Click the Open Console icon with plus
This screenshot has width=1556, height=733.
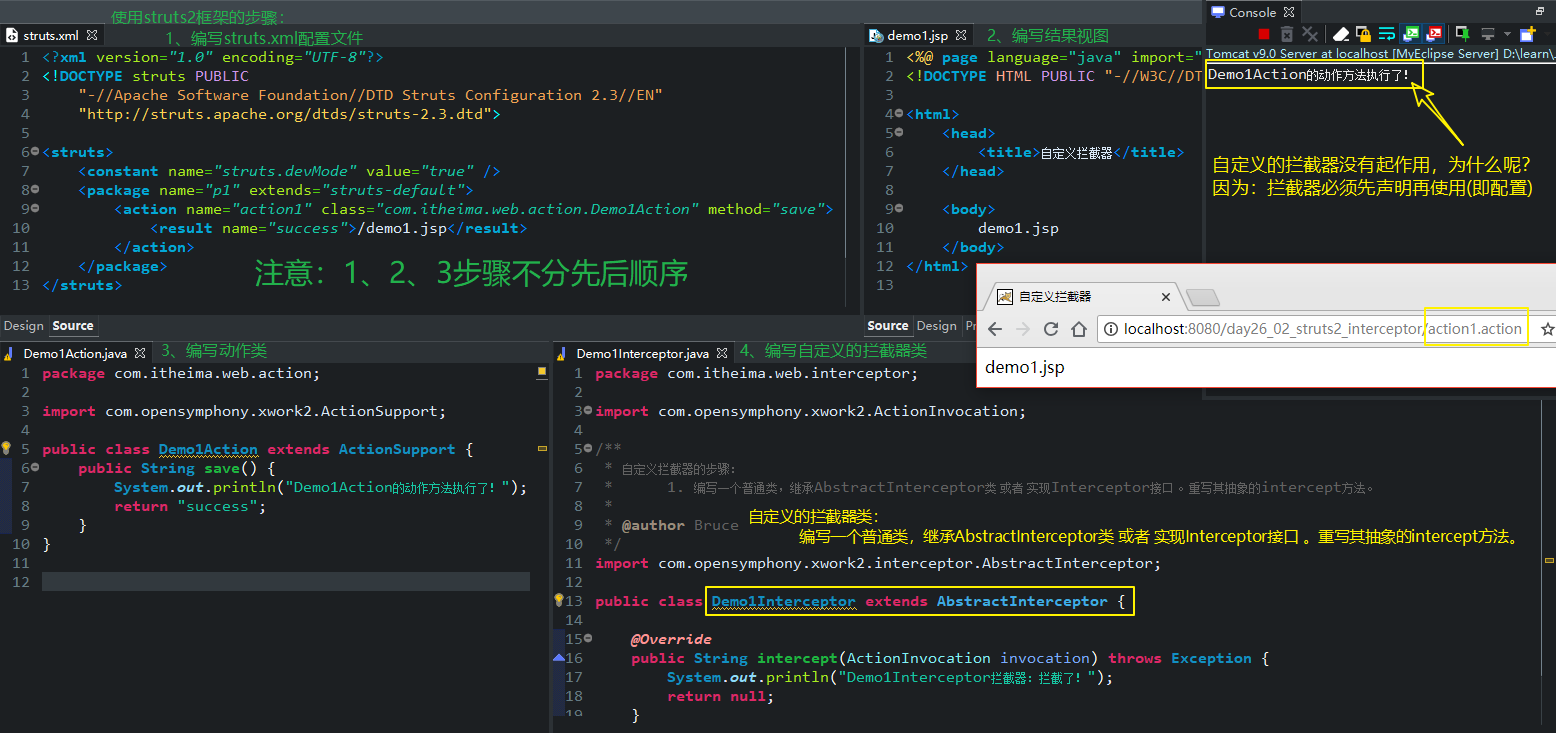(1528, 34)
